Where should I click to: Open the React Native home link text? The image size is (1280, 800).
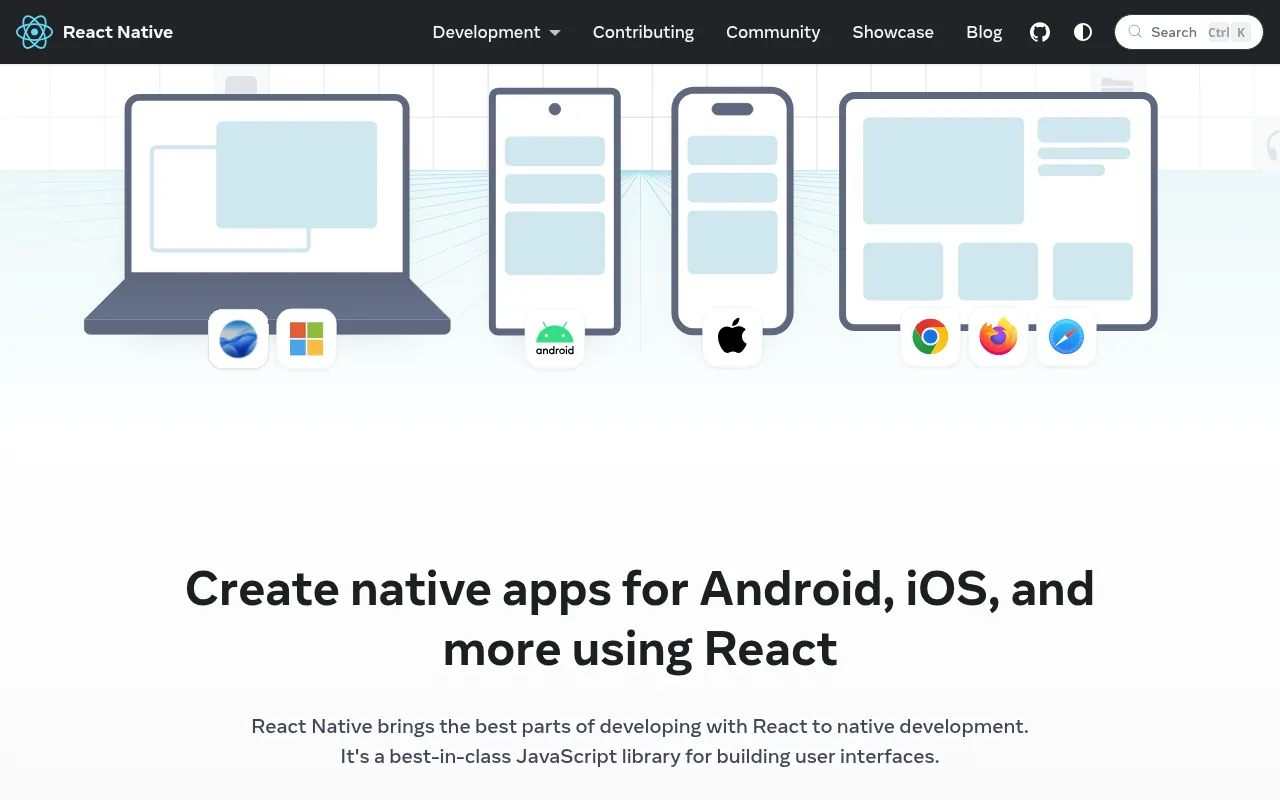118,32
